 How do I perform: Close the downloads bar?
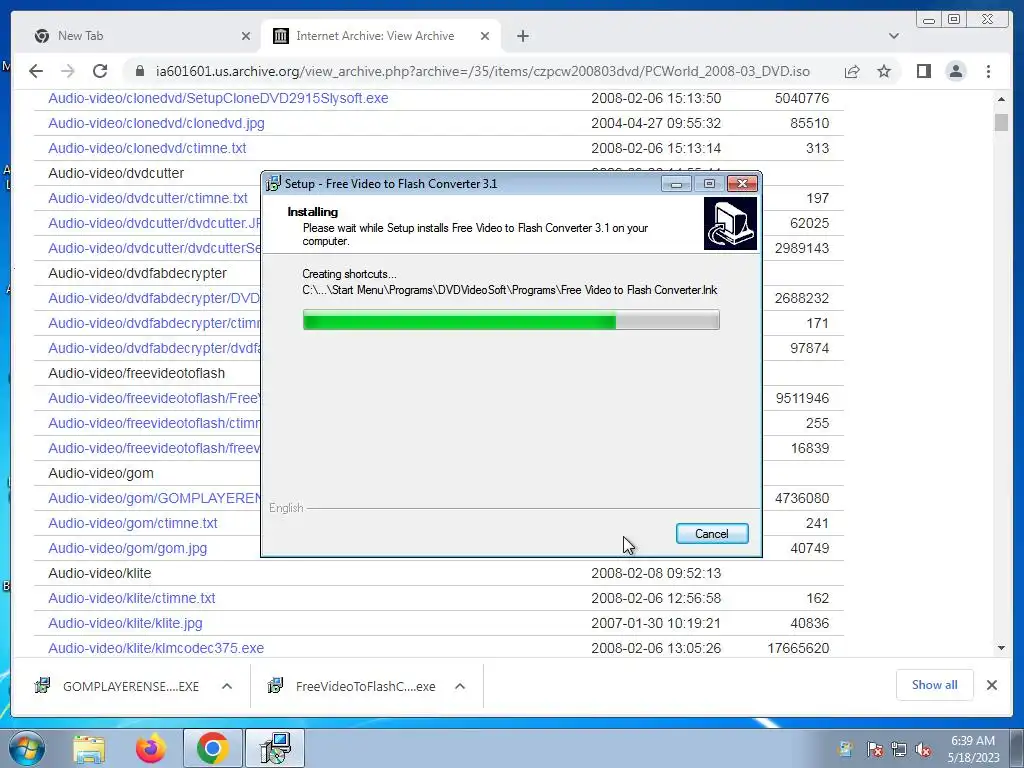point(991,685)
